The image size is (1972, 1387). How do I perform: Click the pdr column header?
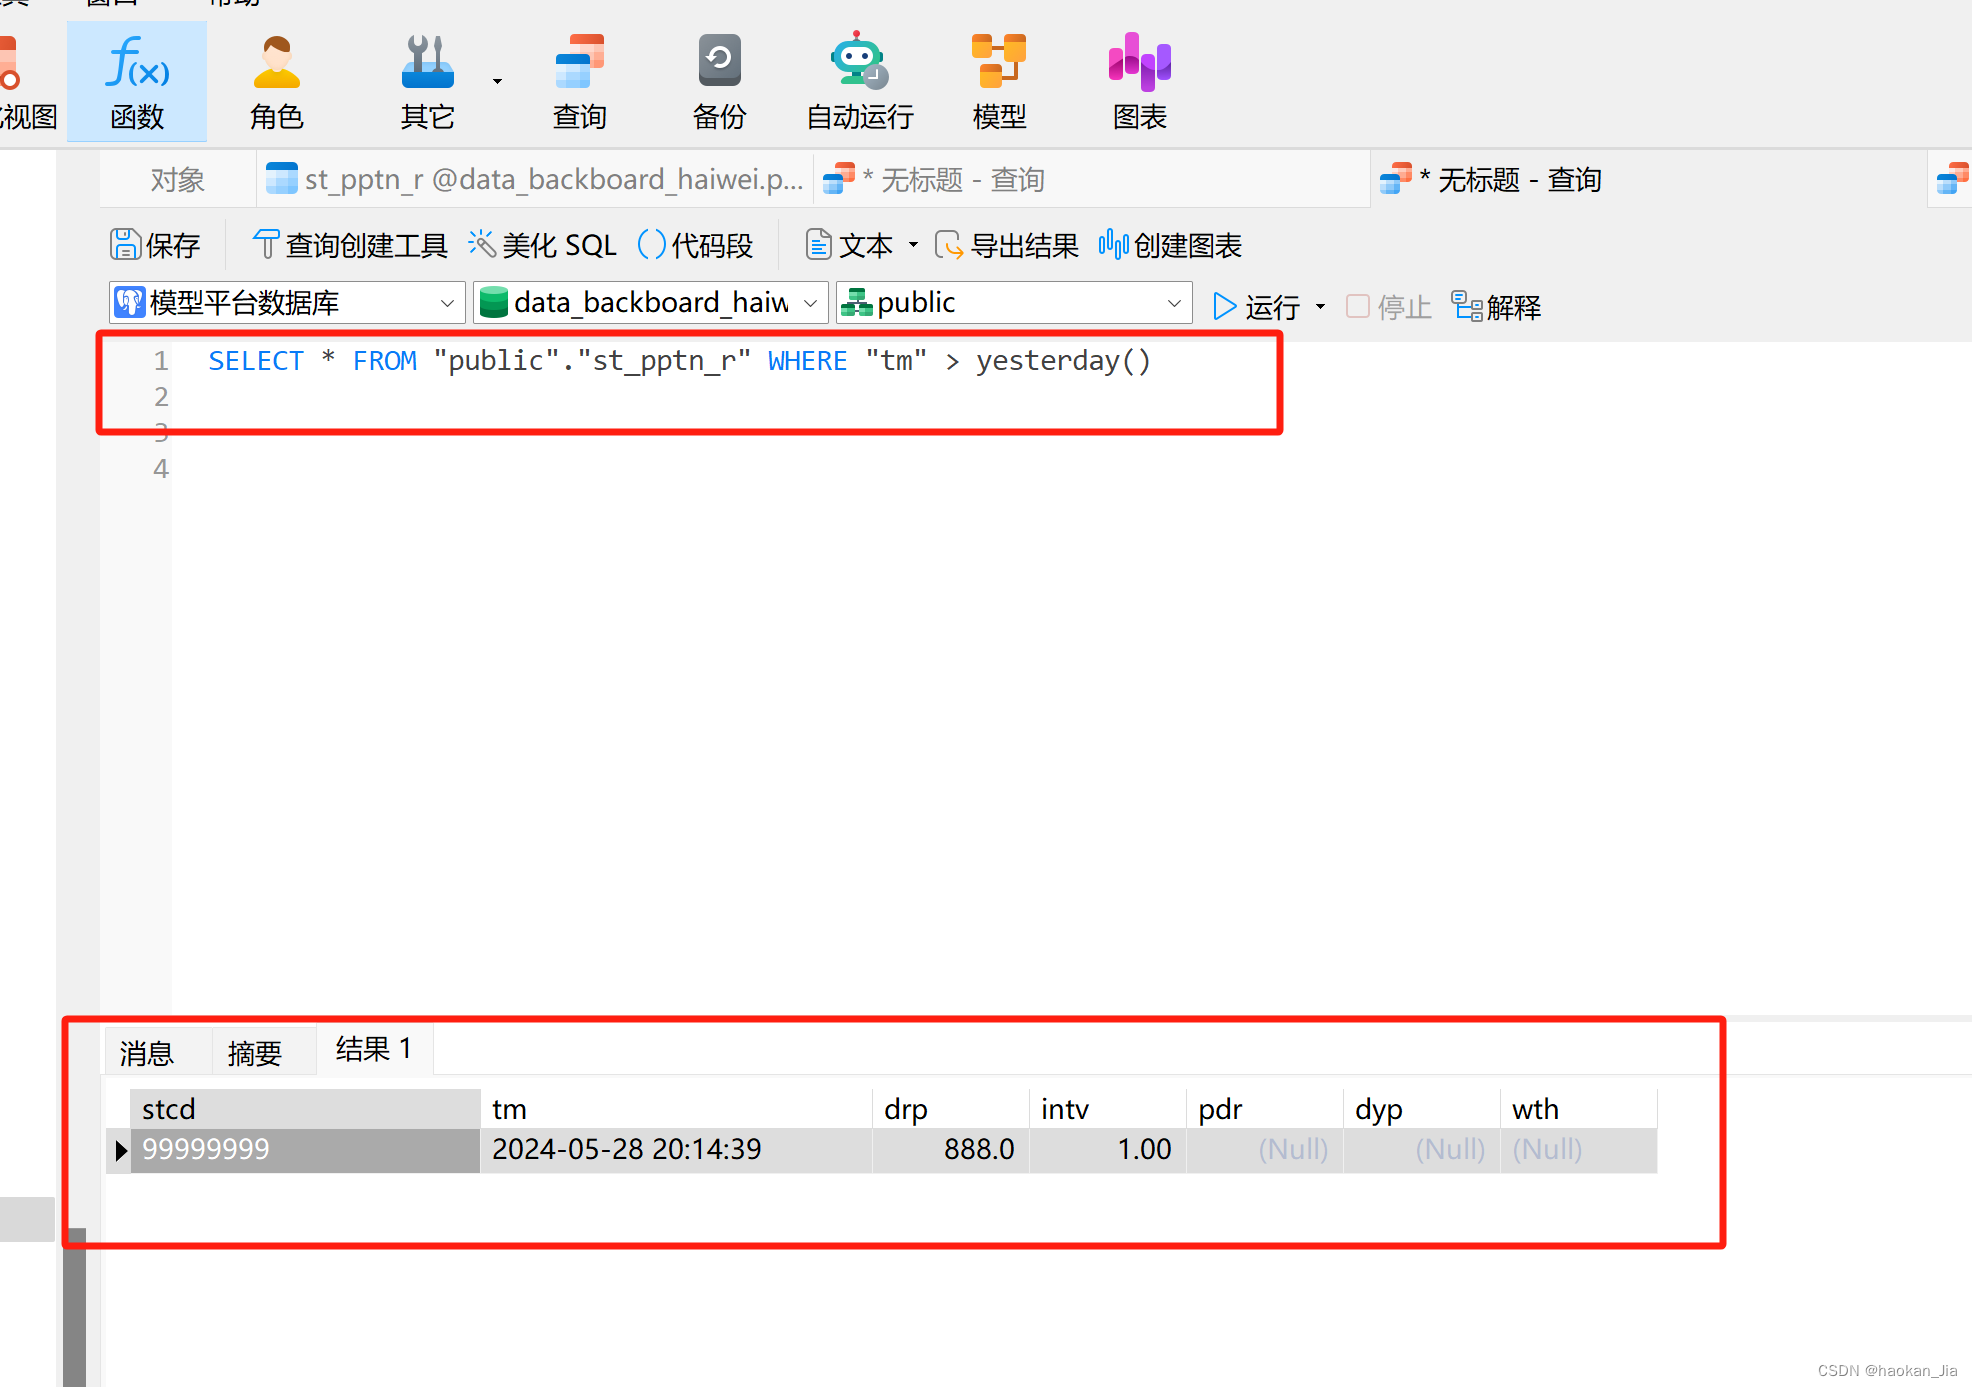(1265, 1109)
